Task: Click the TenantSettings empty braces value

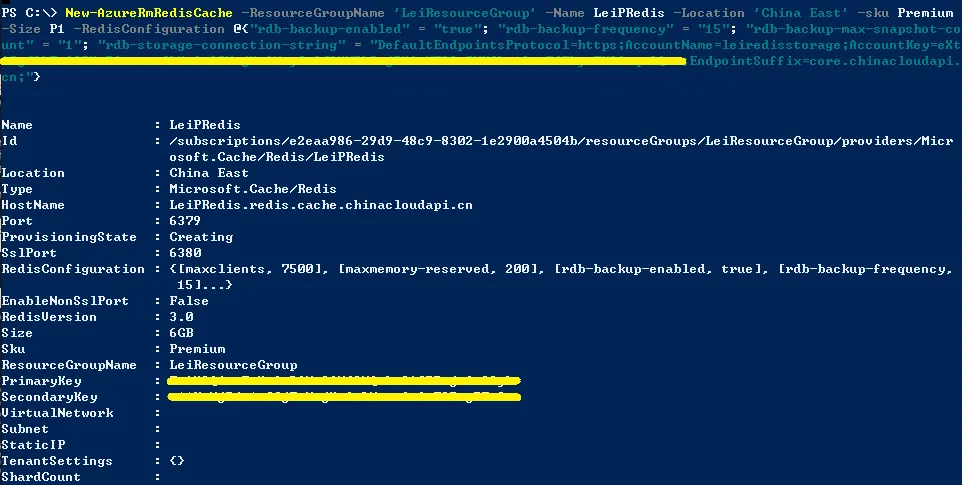Action: click(x=177, y=461)
